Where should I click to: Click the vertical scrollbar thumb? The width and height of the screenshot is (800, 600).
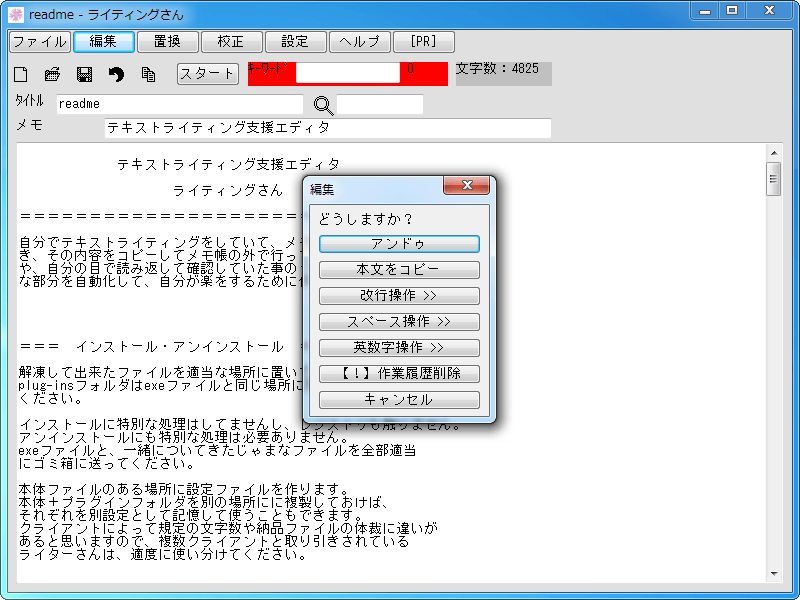pos(773,179)
